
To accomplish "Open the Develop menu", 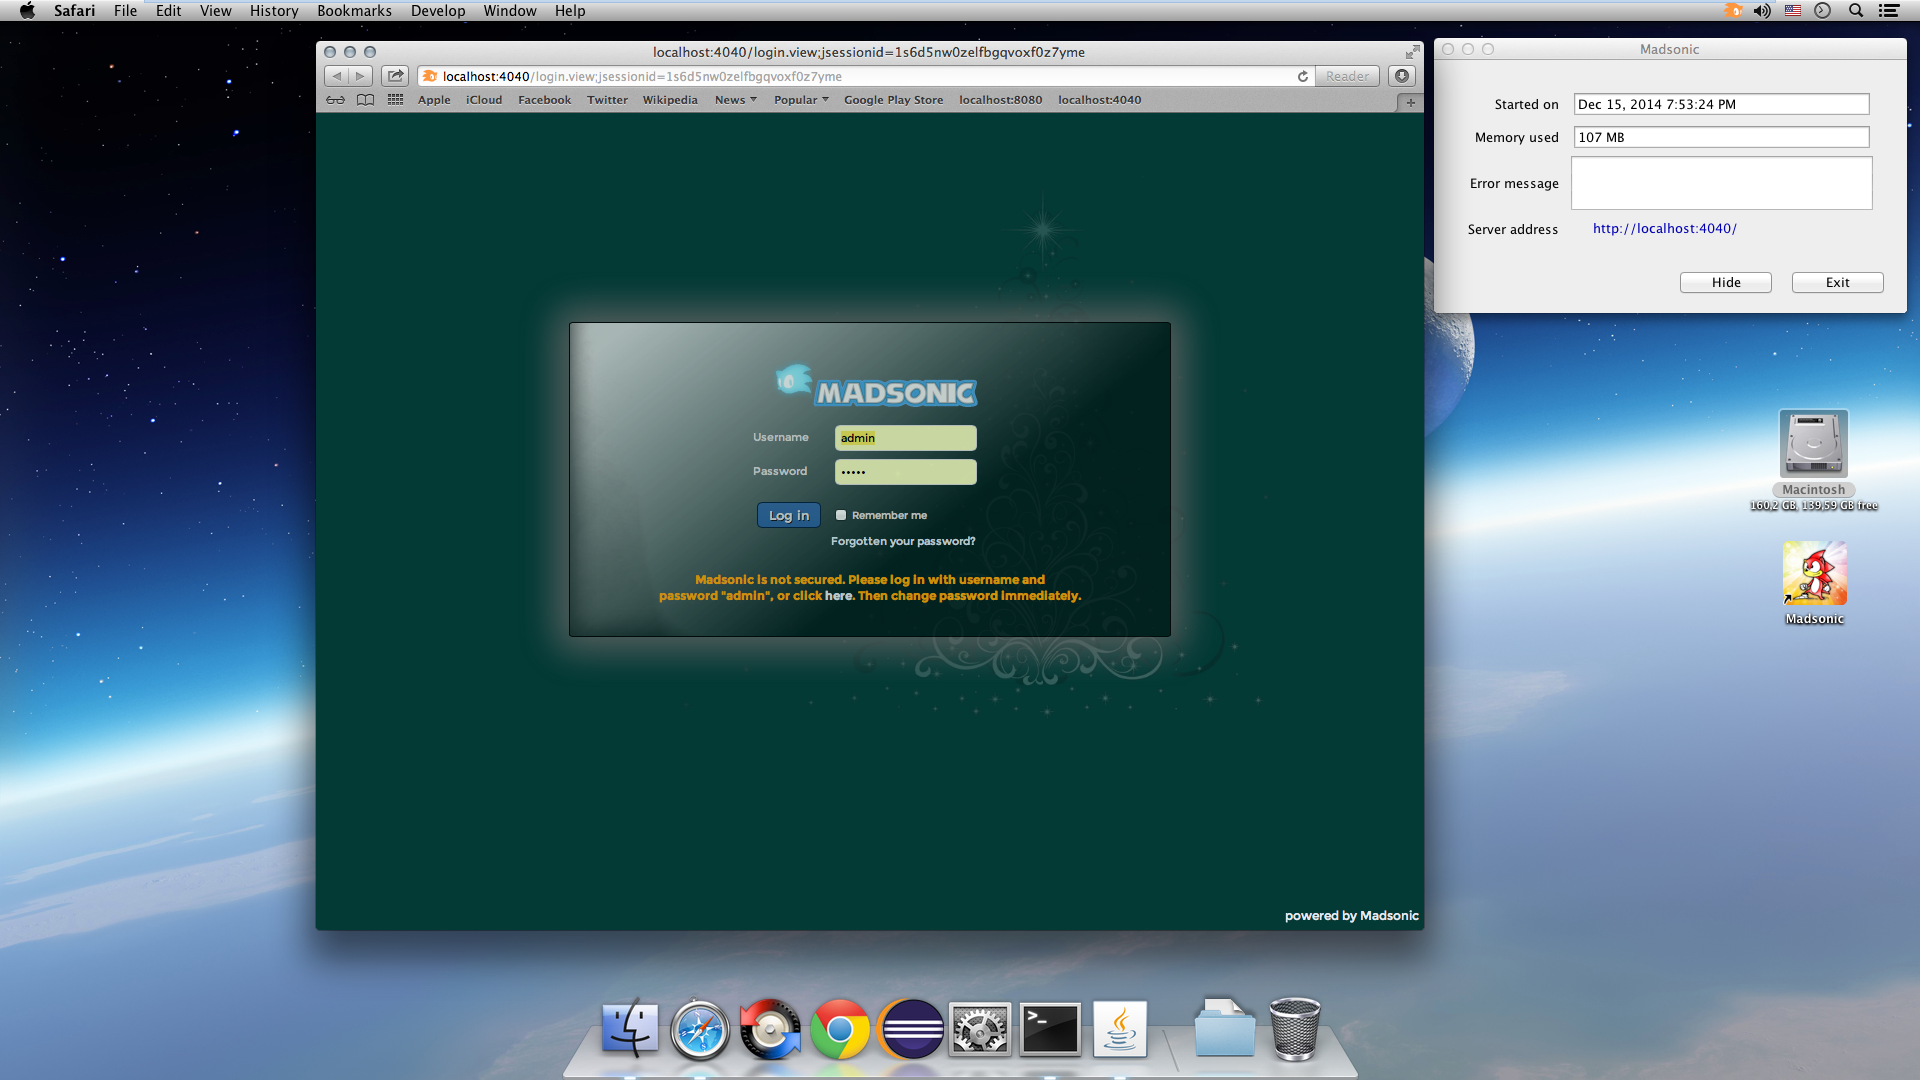I will click(x=437, y=11).
